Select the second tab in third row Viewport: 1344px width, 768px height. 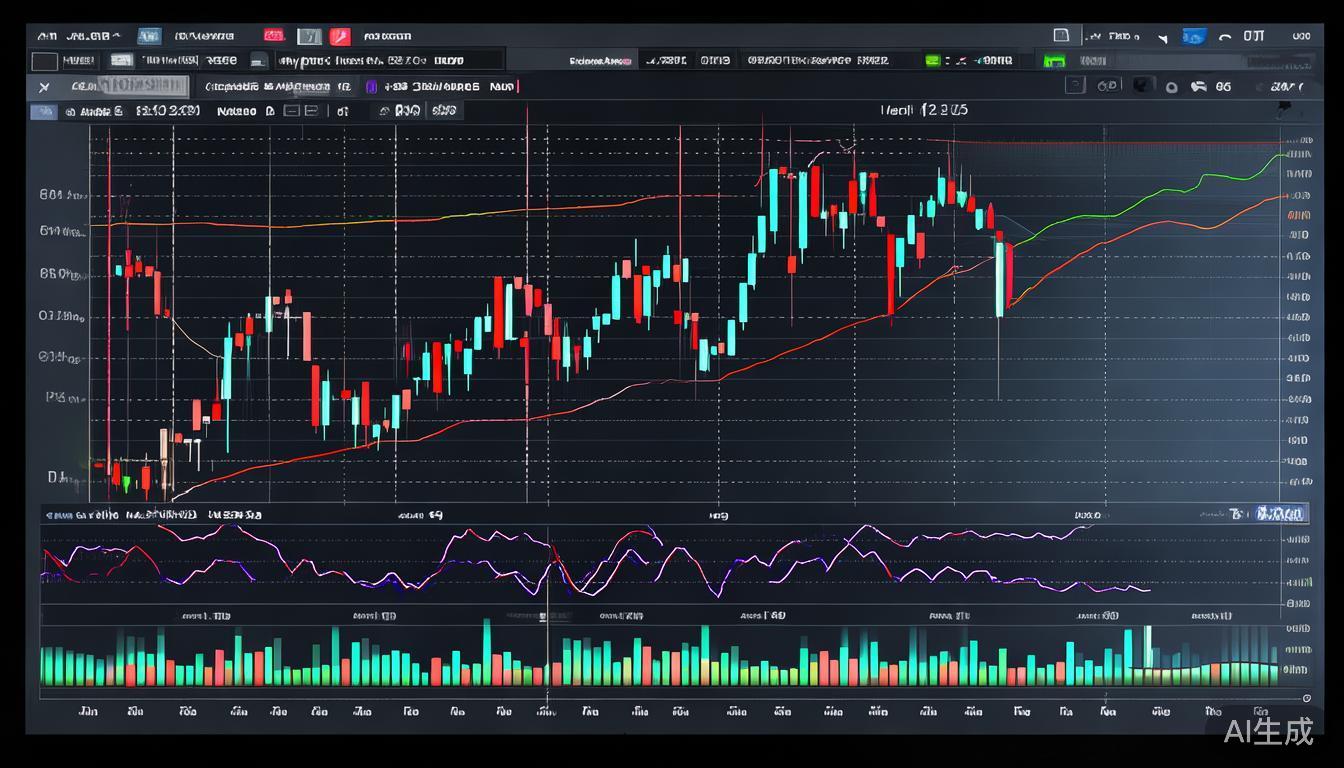coord(275,87)
